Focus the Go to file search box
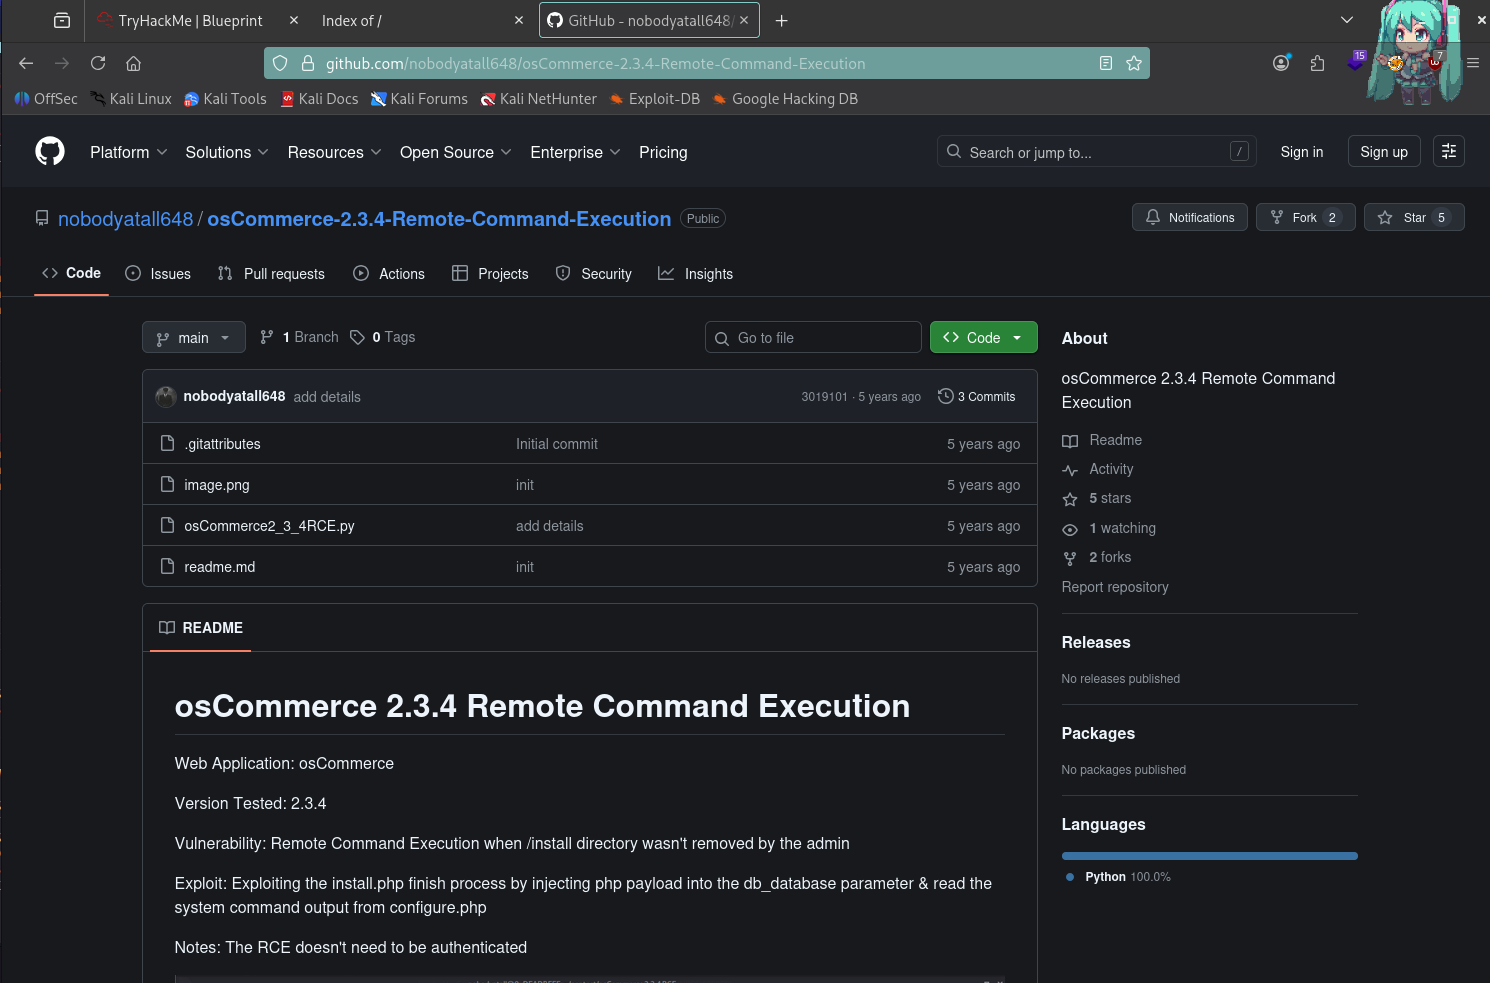Viewport: 1490px width, 983px height. tap(813, 337)
